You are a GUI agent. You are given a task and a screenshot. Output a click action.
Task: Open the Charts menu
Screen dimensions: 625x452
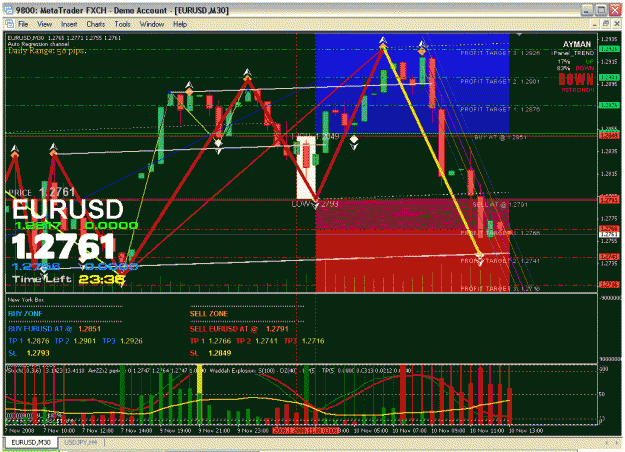96,24
